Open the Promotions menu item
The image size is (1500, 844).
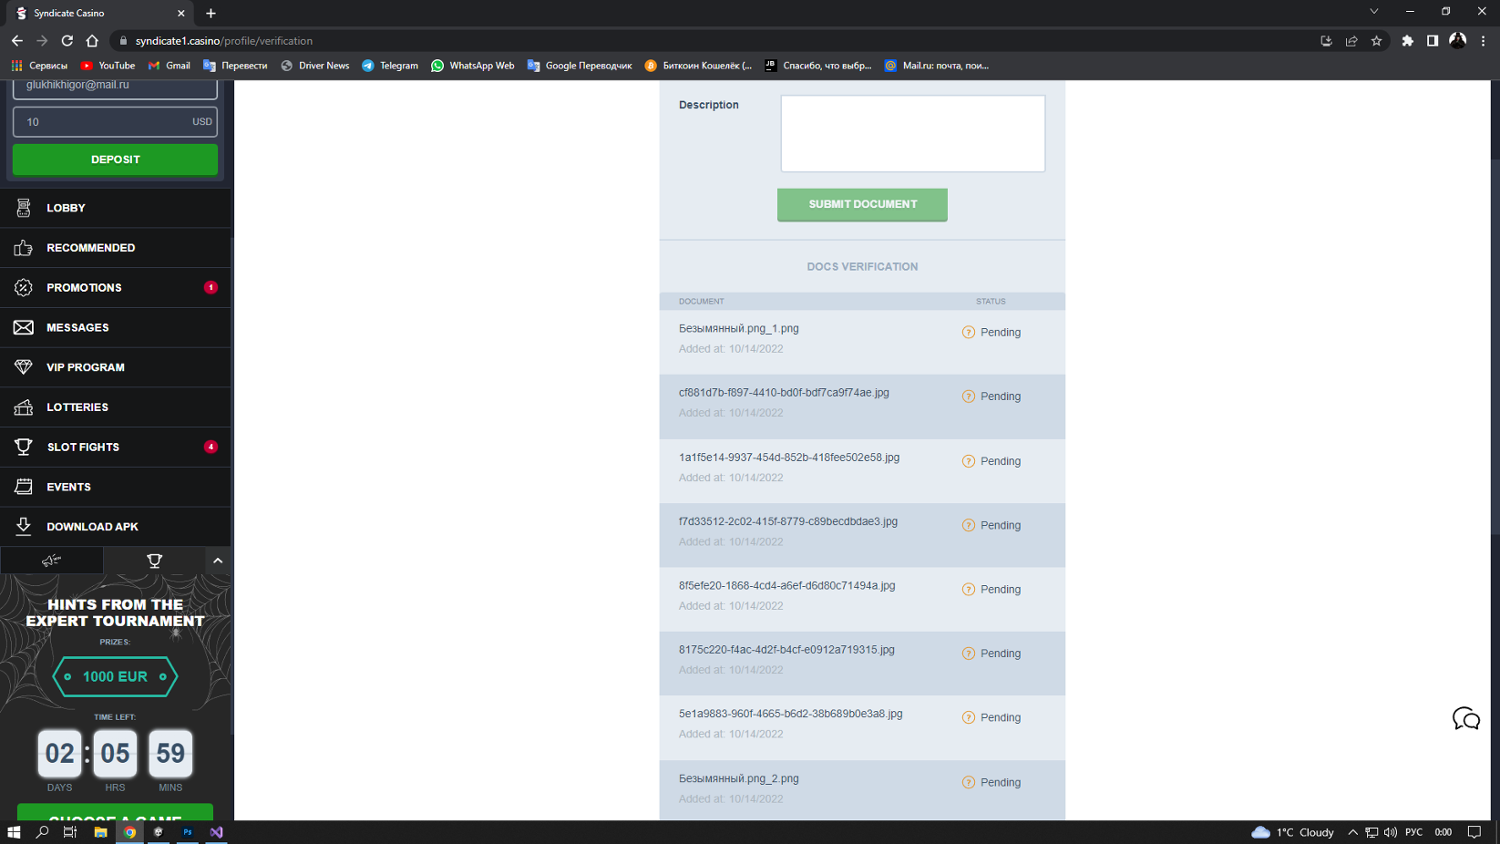coord(115,288)
